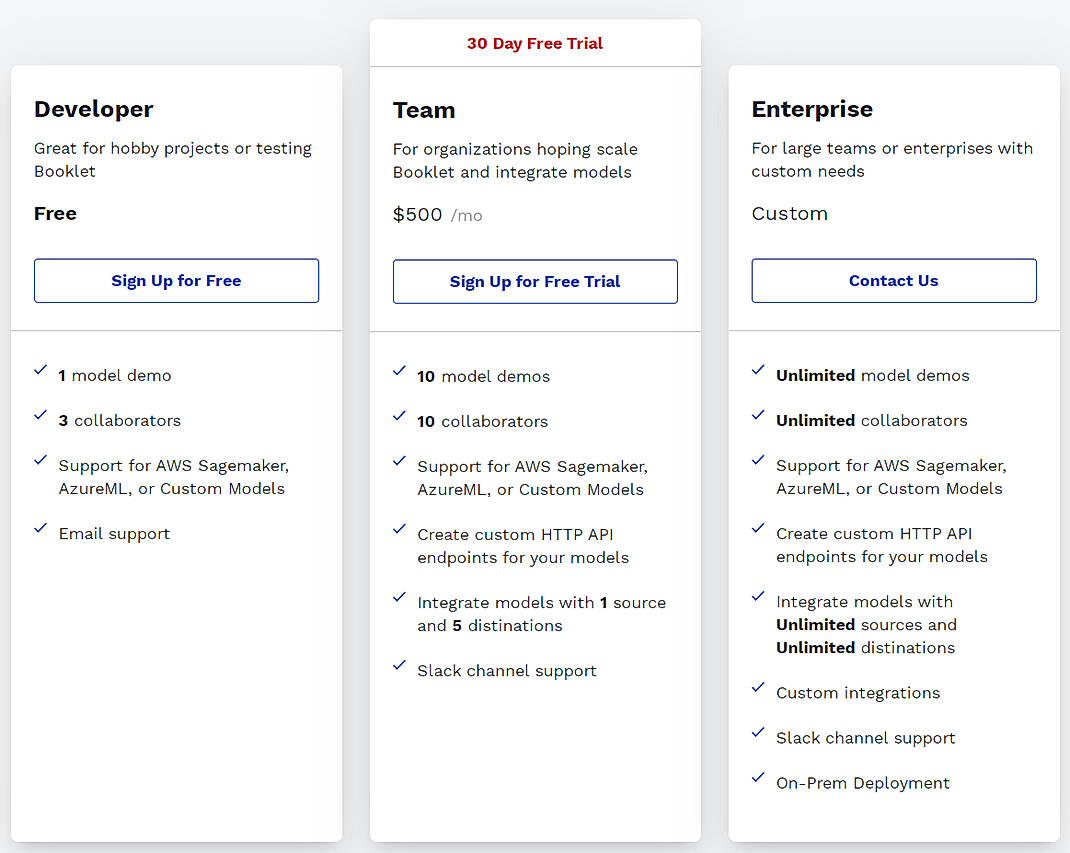Screen dimensions: 1070x853
Task: Click the checkmark beside "1 model demo"
Action: 41,370
